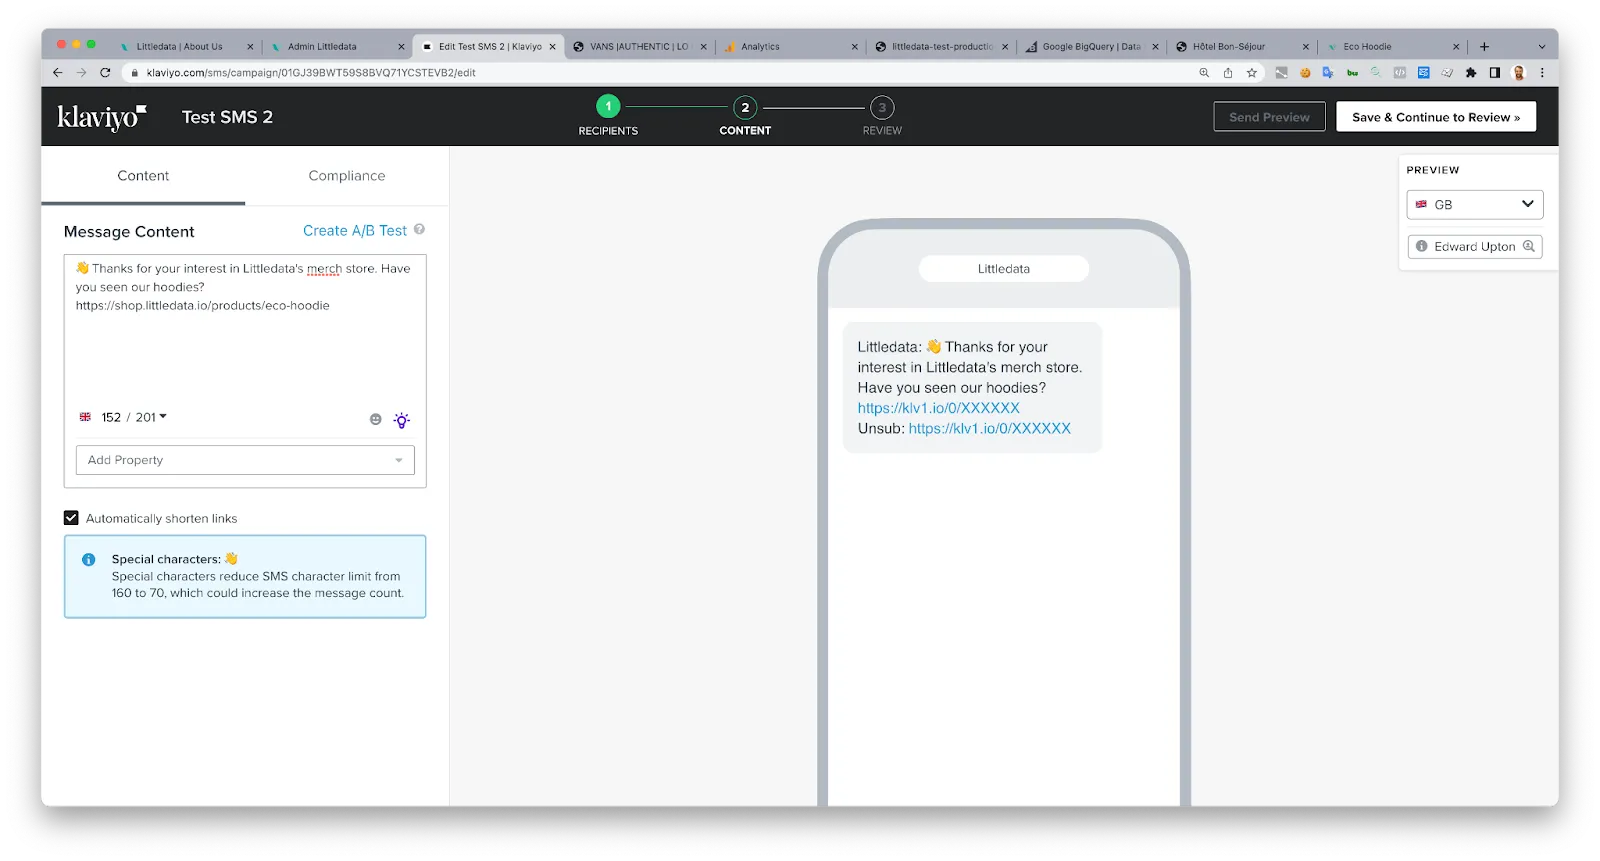
Task: Reload the page with the refresh icon
Action: click(x=105, y=73)
